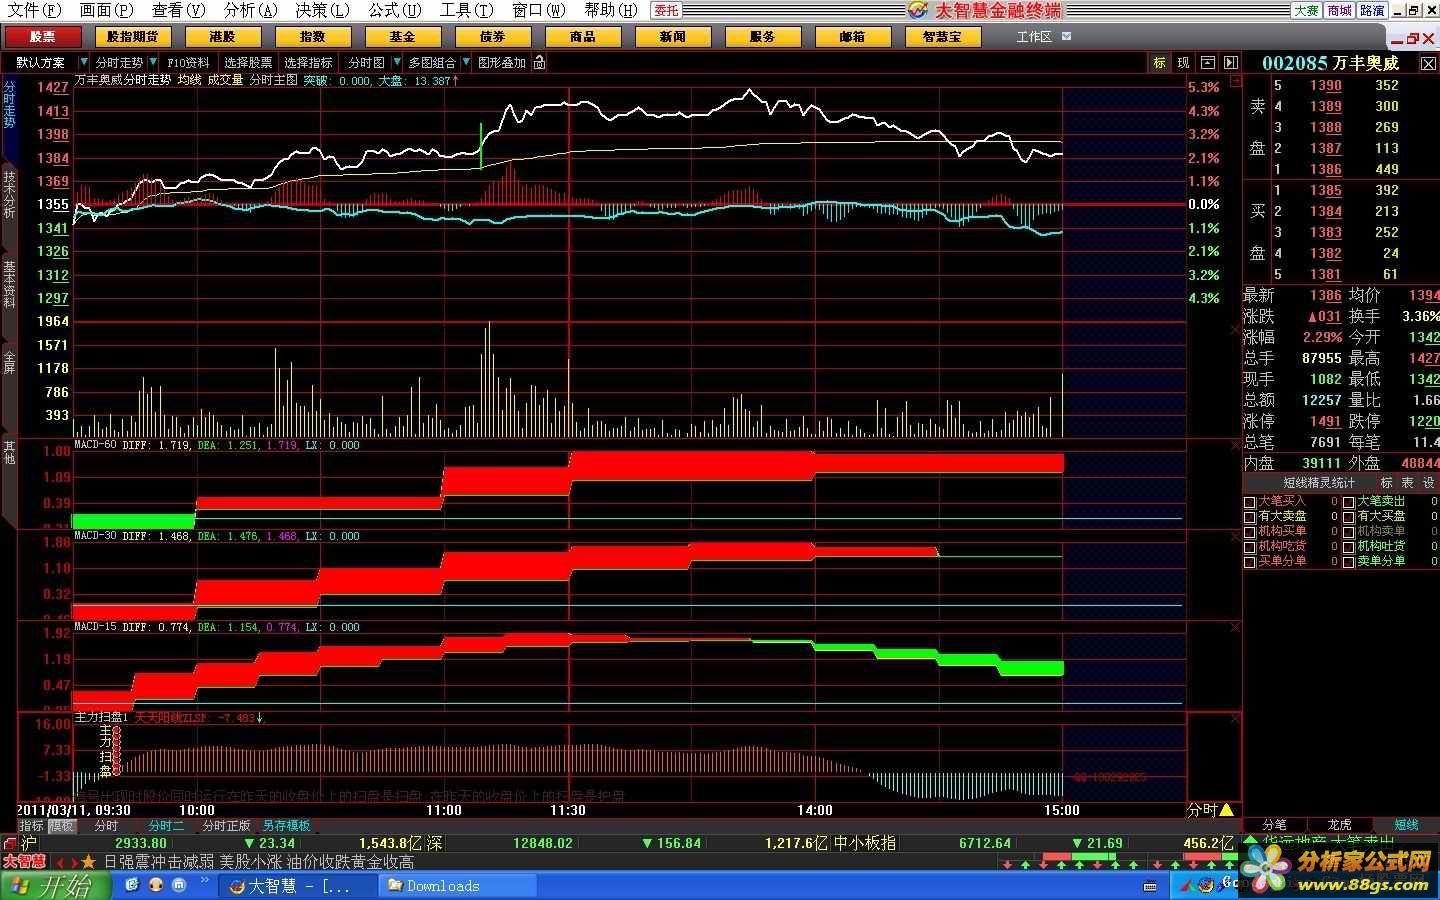Image resolution: width=1440 pixels, height=900 pixels.
Task: Click 图形叠加 in the chart toolbar
Action: click(501, 62)
